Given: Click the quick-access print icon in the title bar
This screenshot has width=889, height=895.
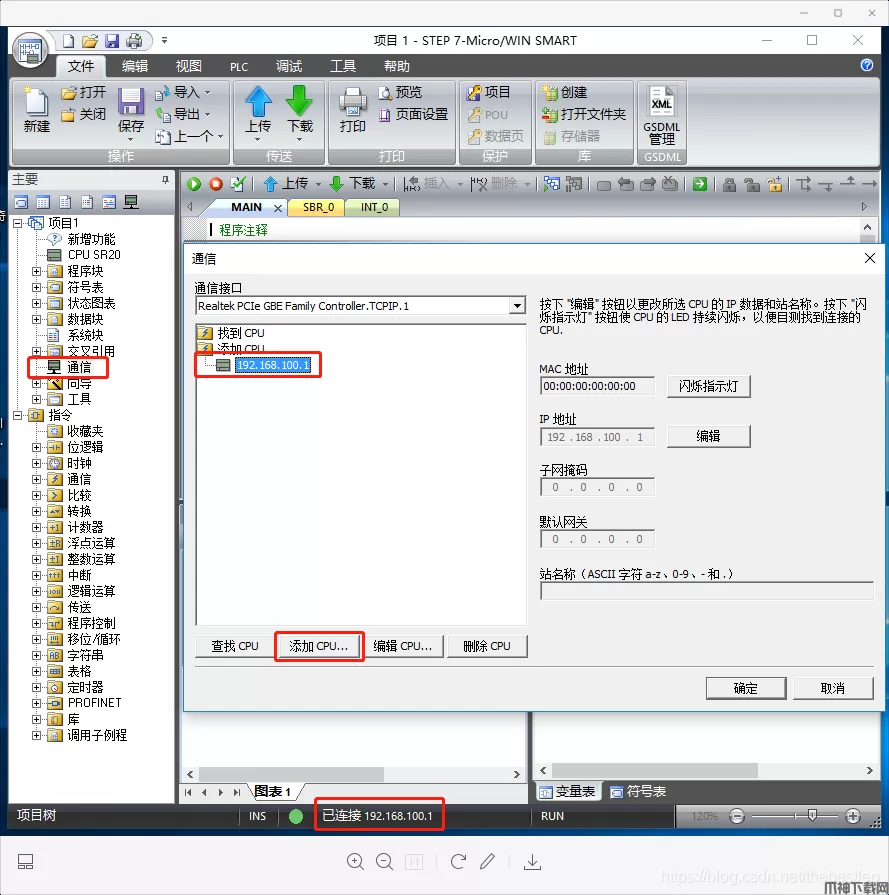Looking at the screenshot, I should 134,41.
